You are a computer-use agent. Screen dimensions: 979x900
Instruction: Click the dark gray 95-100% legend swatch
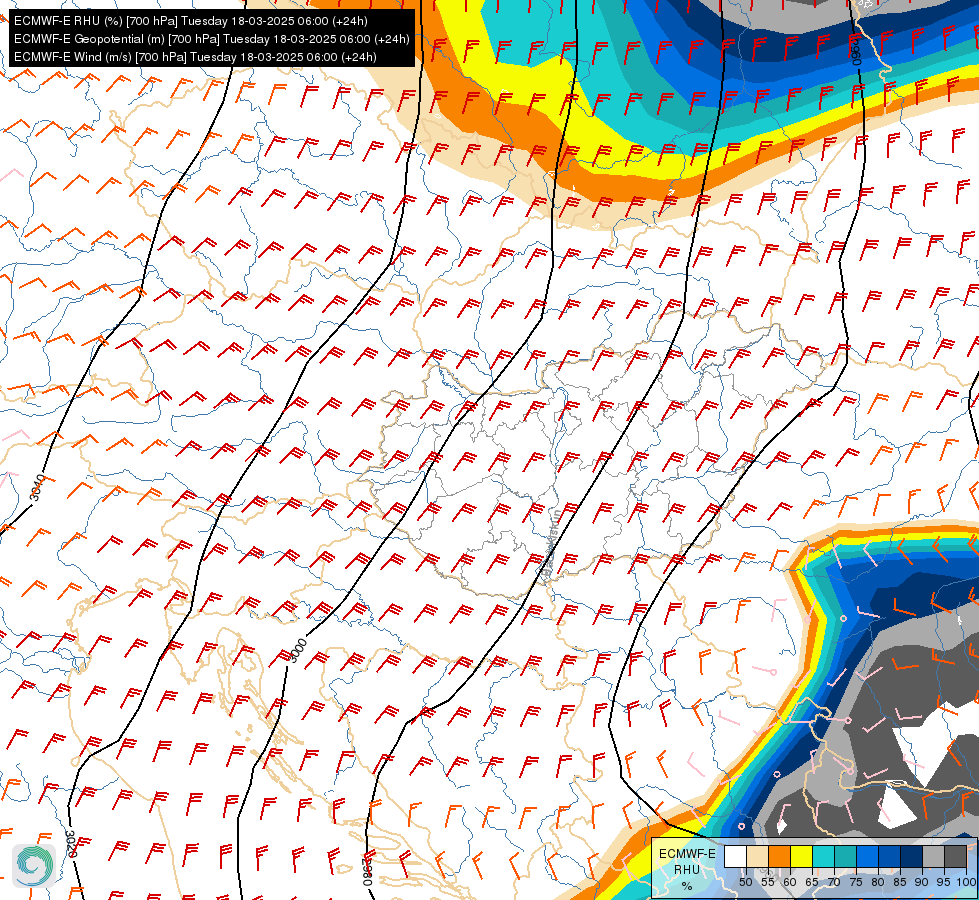(955, 856)
